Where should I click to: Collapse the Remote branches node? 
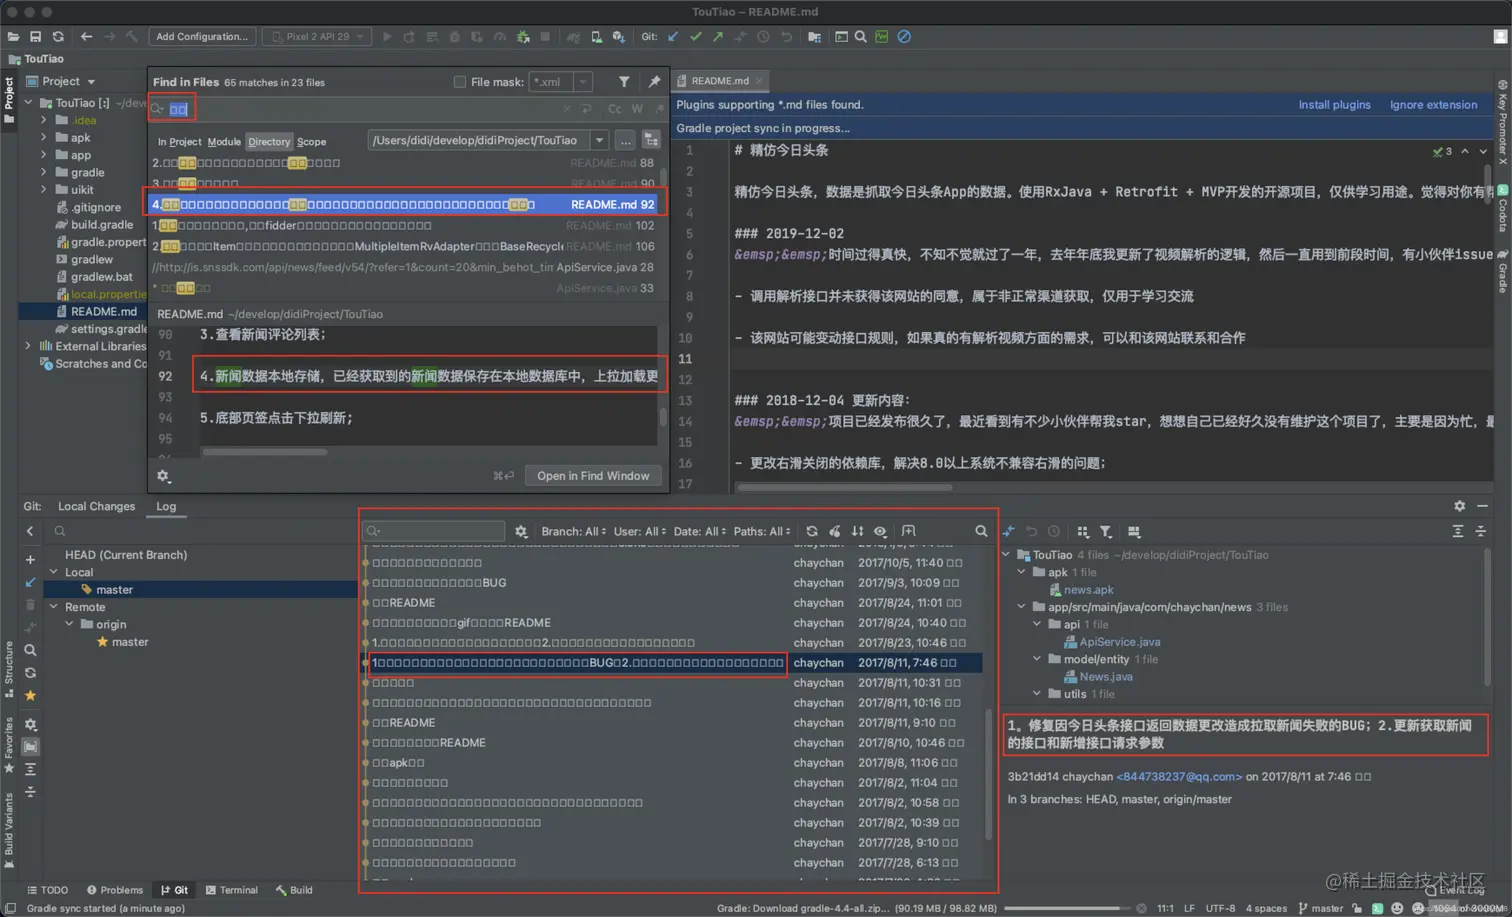click(54, 607)
